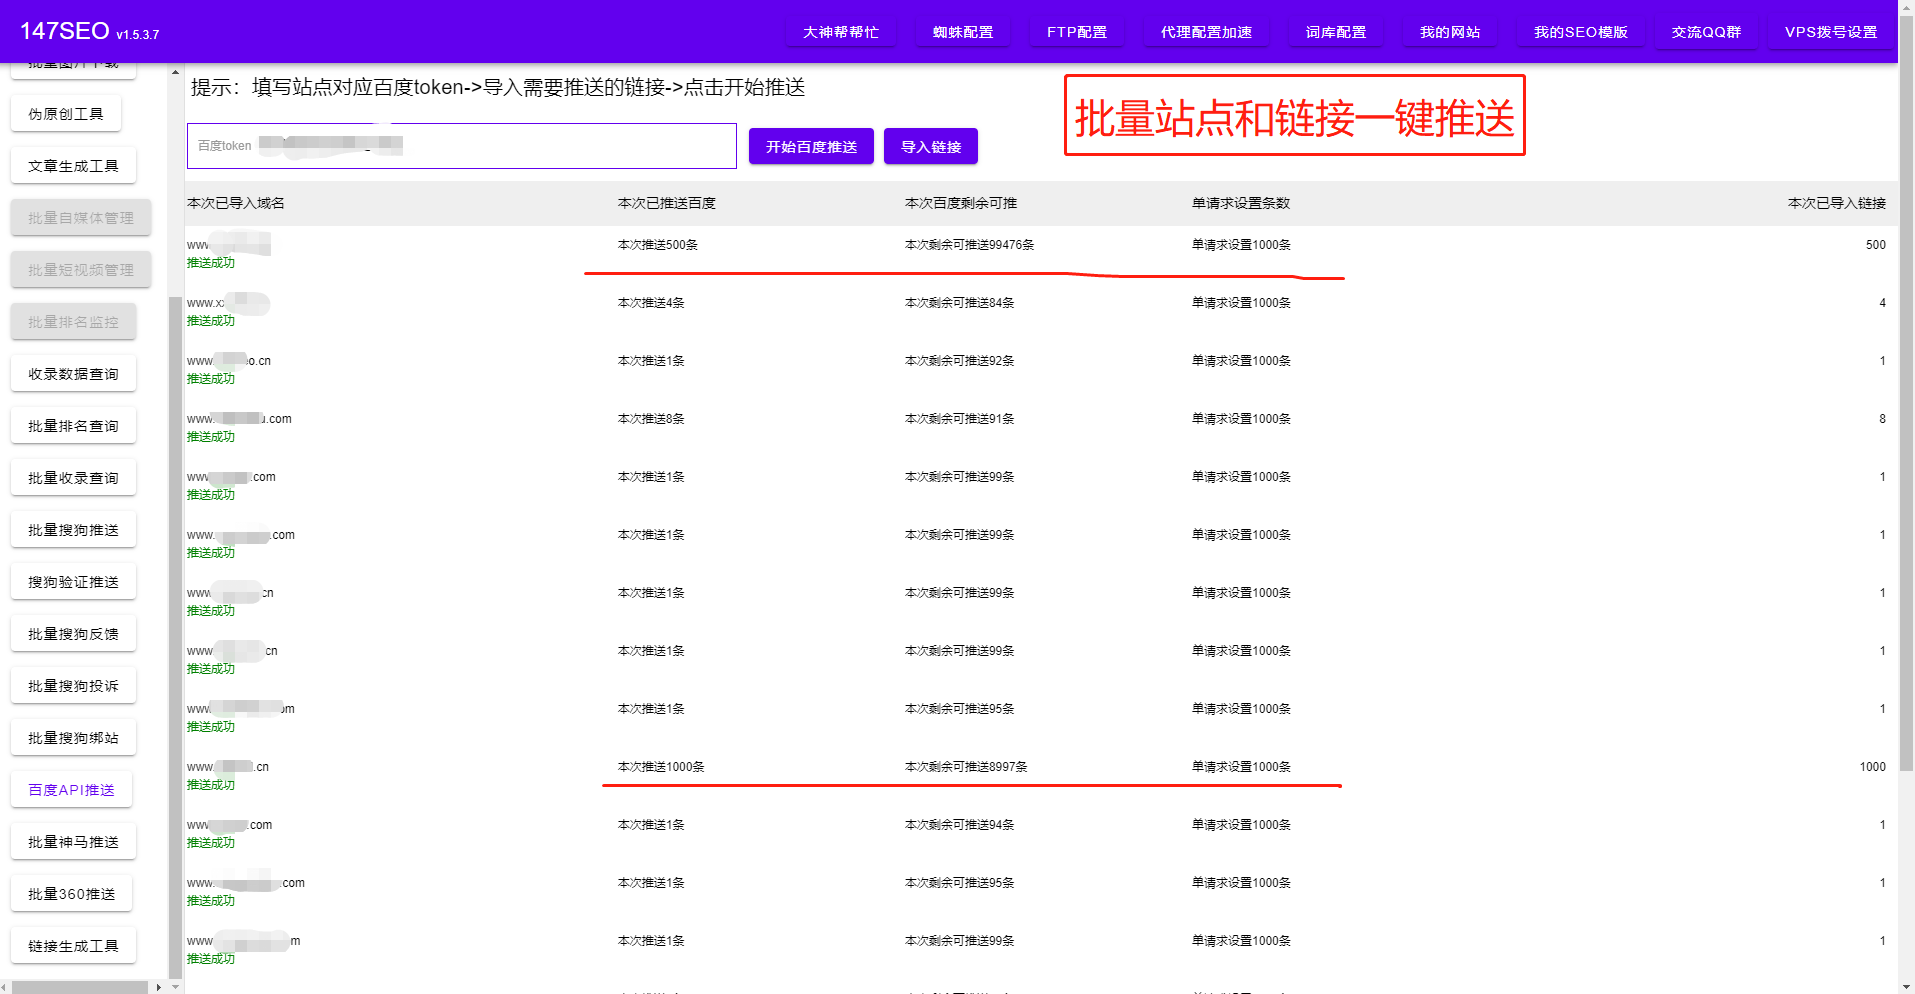Open 批量搜狗推送 in sidebar

(x=73, y=530)
